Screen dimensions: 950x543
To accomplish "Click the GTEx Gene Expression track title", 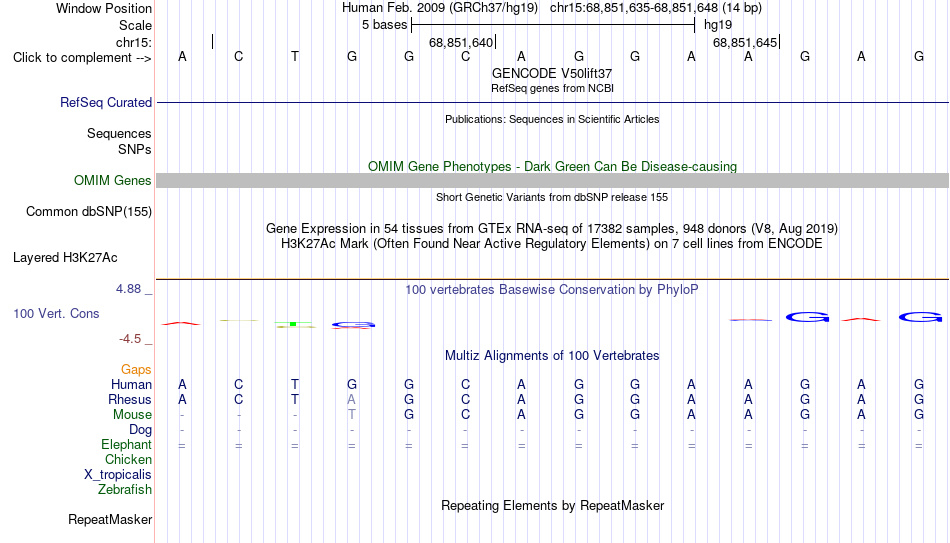I will point(552,228).
